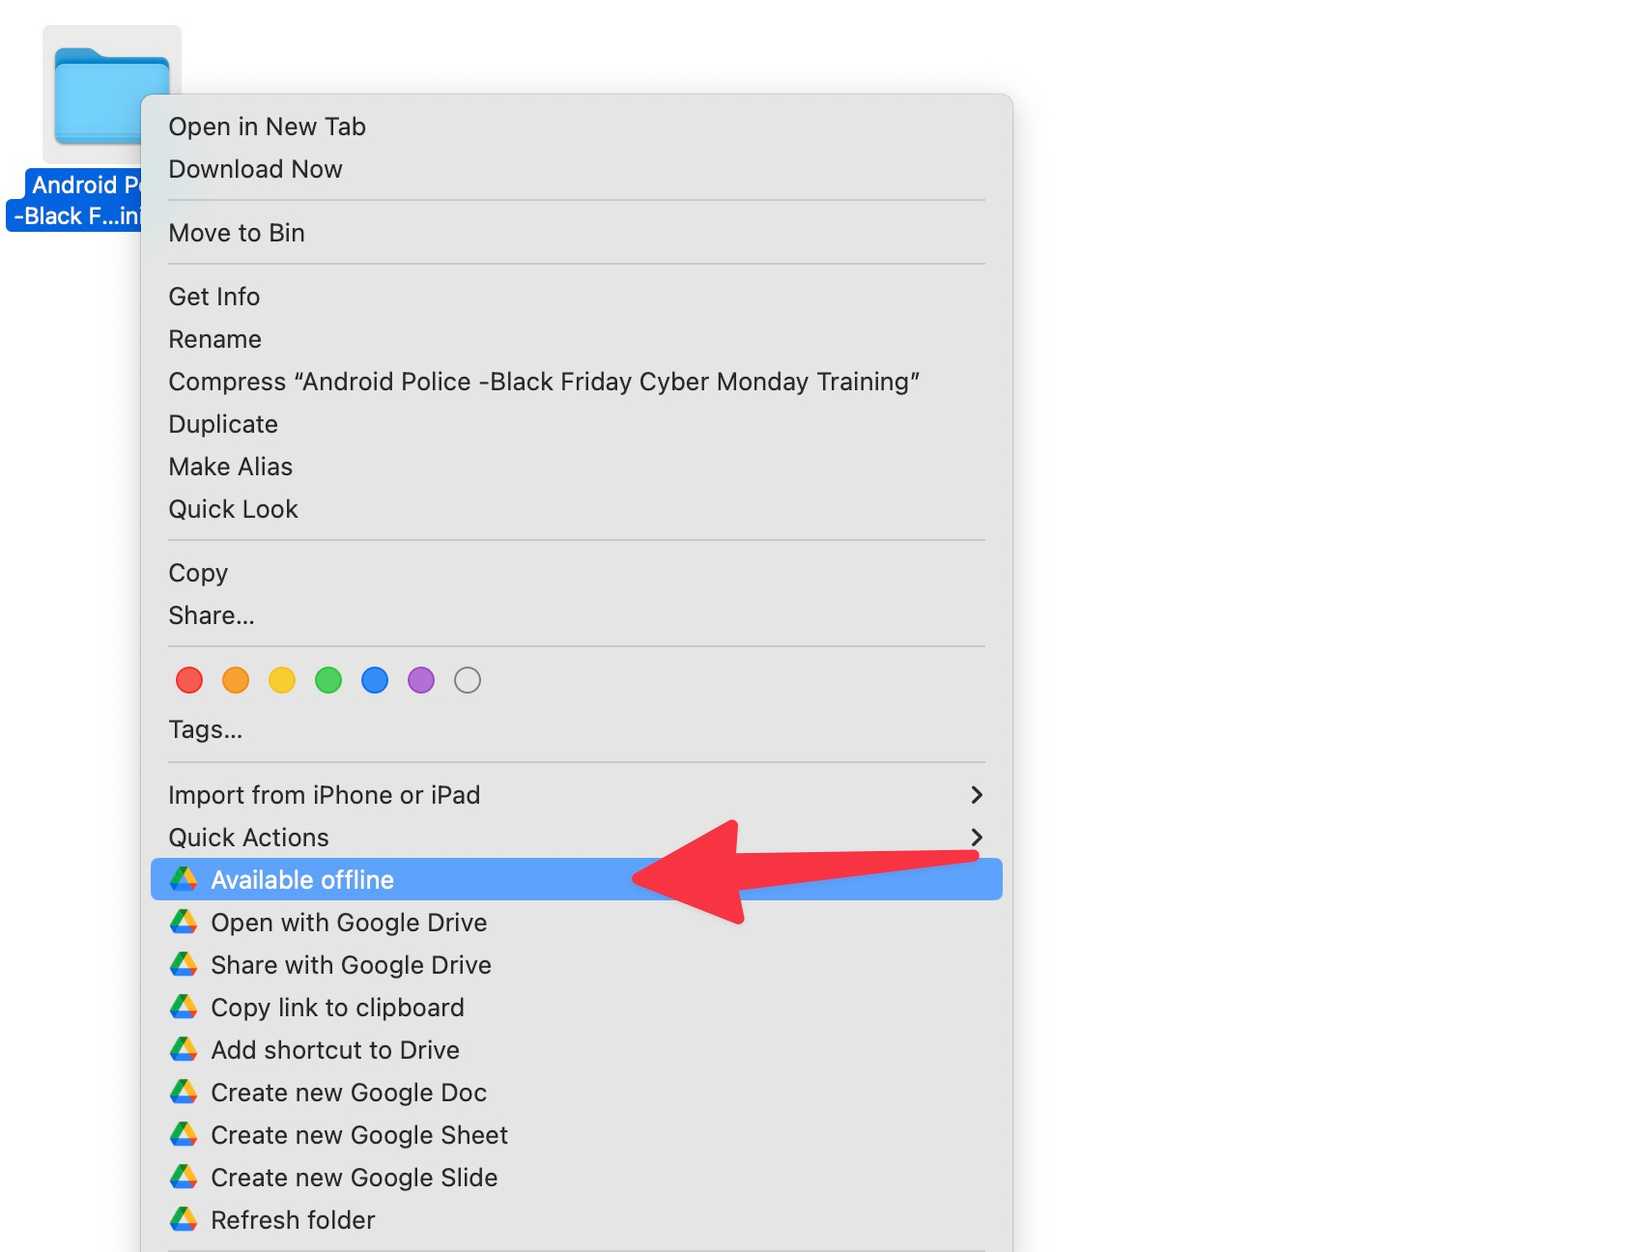Select the Open with Google Drive icon
This screenshot has height=1252, width=1650.
(185, 922)
